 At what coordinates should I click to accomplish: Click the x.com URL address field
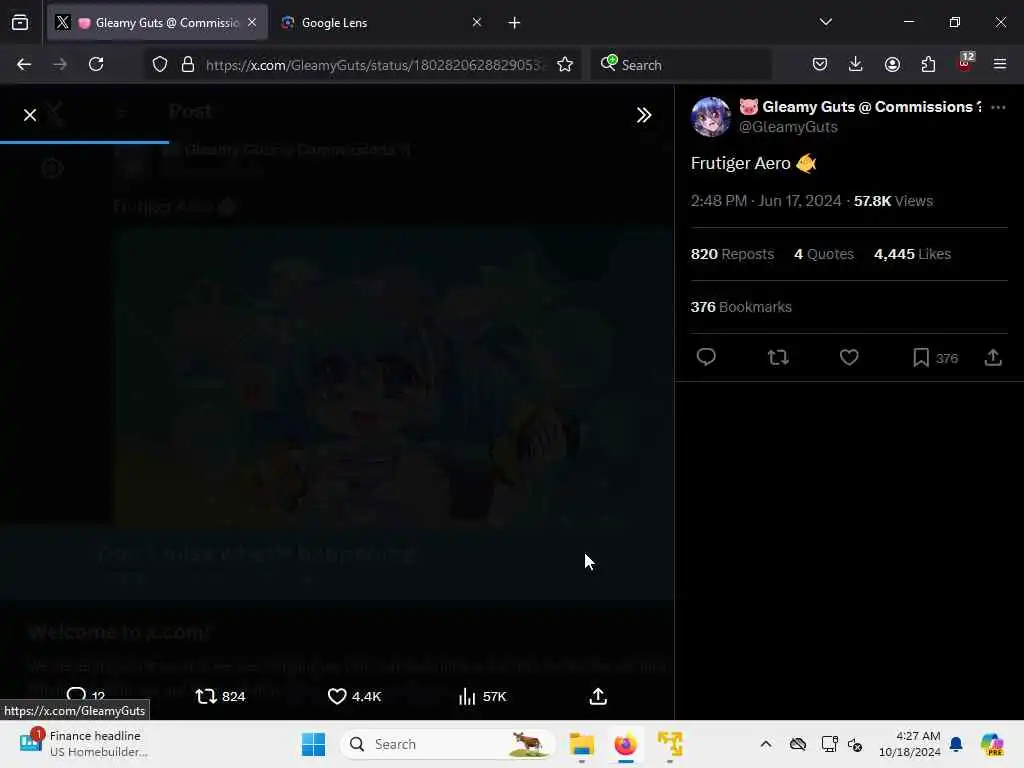[x=374, y=65]
